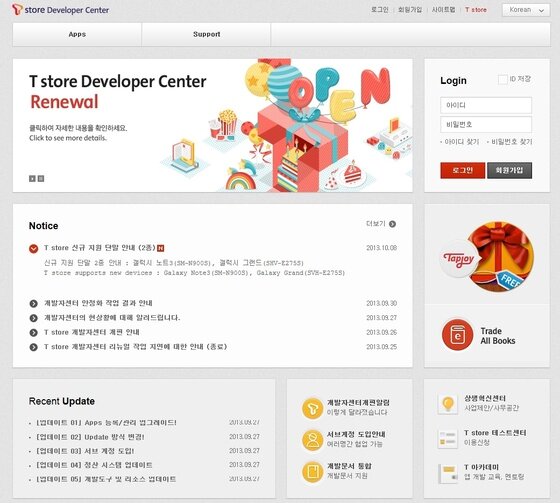The width and height of the screenshot is (560, 503).
Task: Open the Support menu tab
Action: point(206,34)
